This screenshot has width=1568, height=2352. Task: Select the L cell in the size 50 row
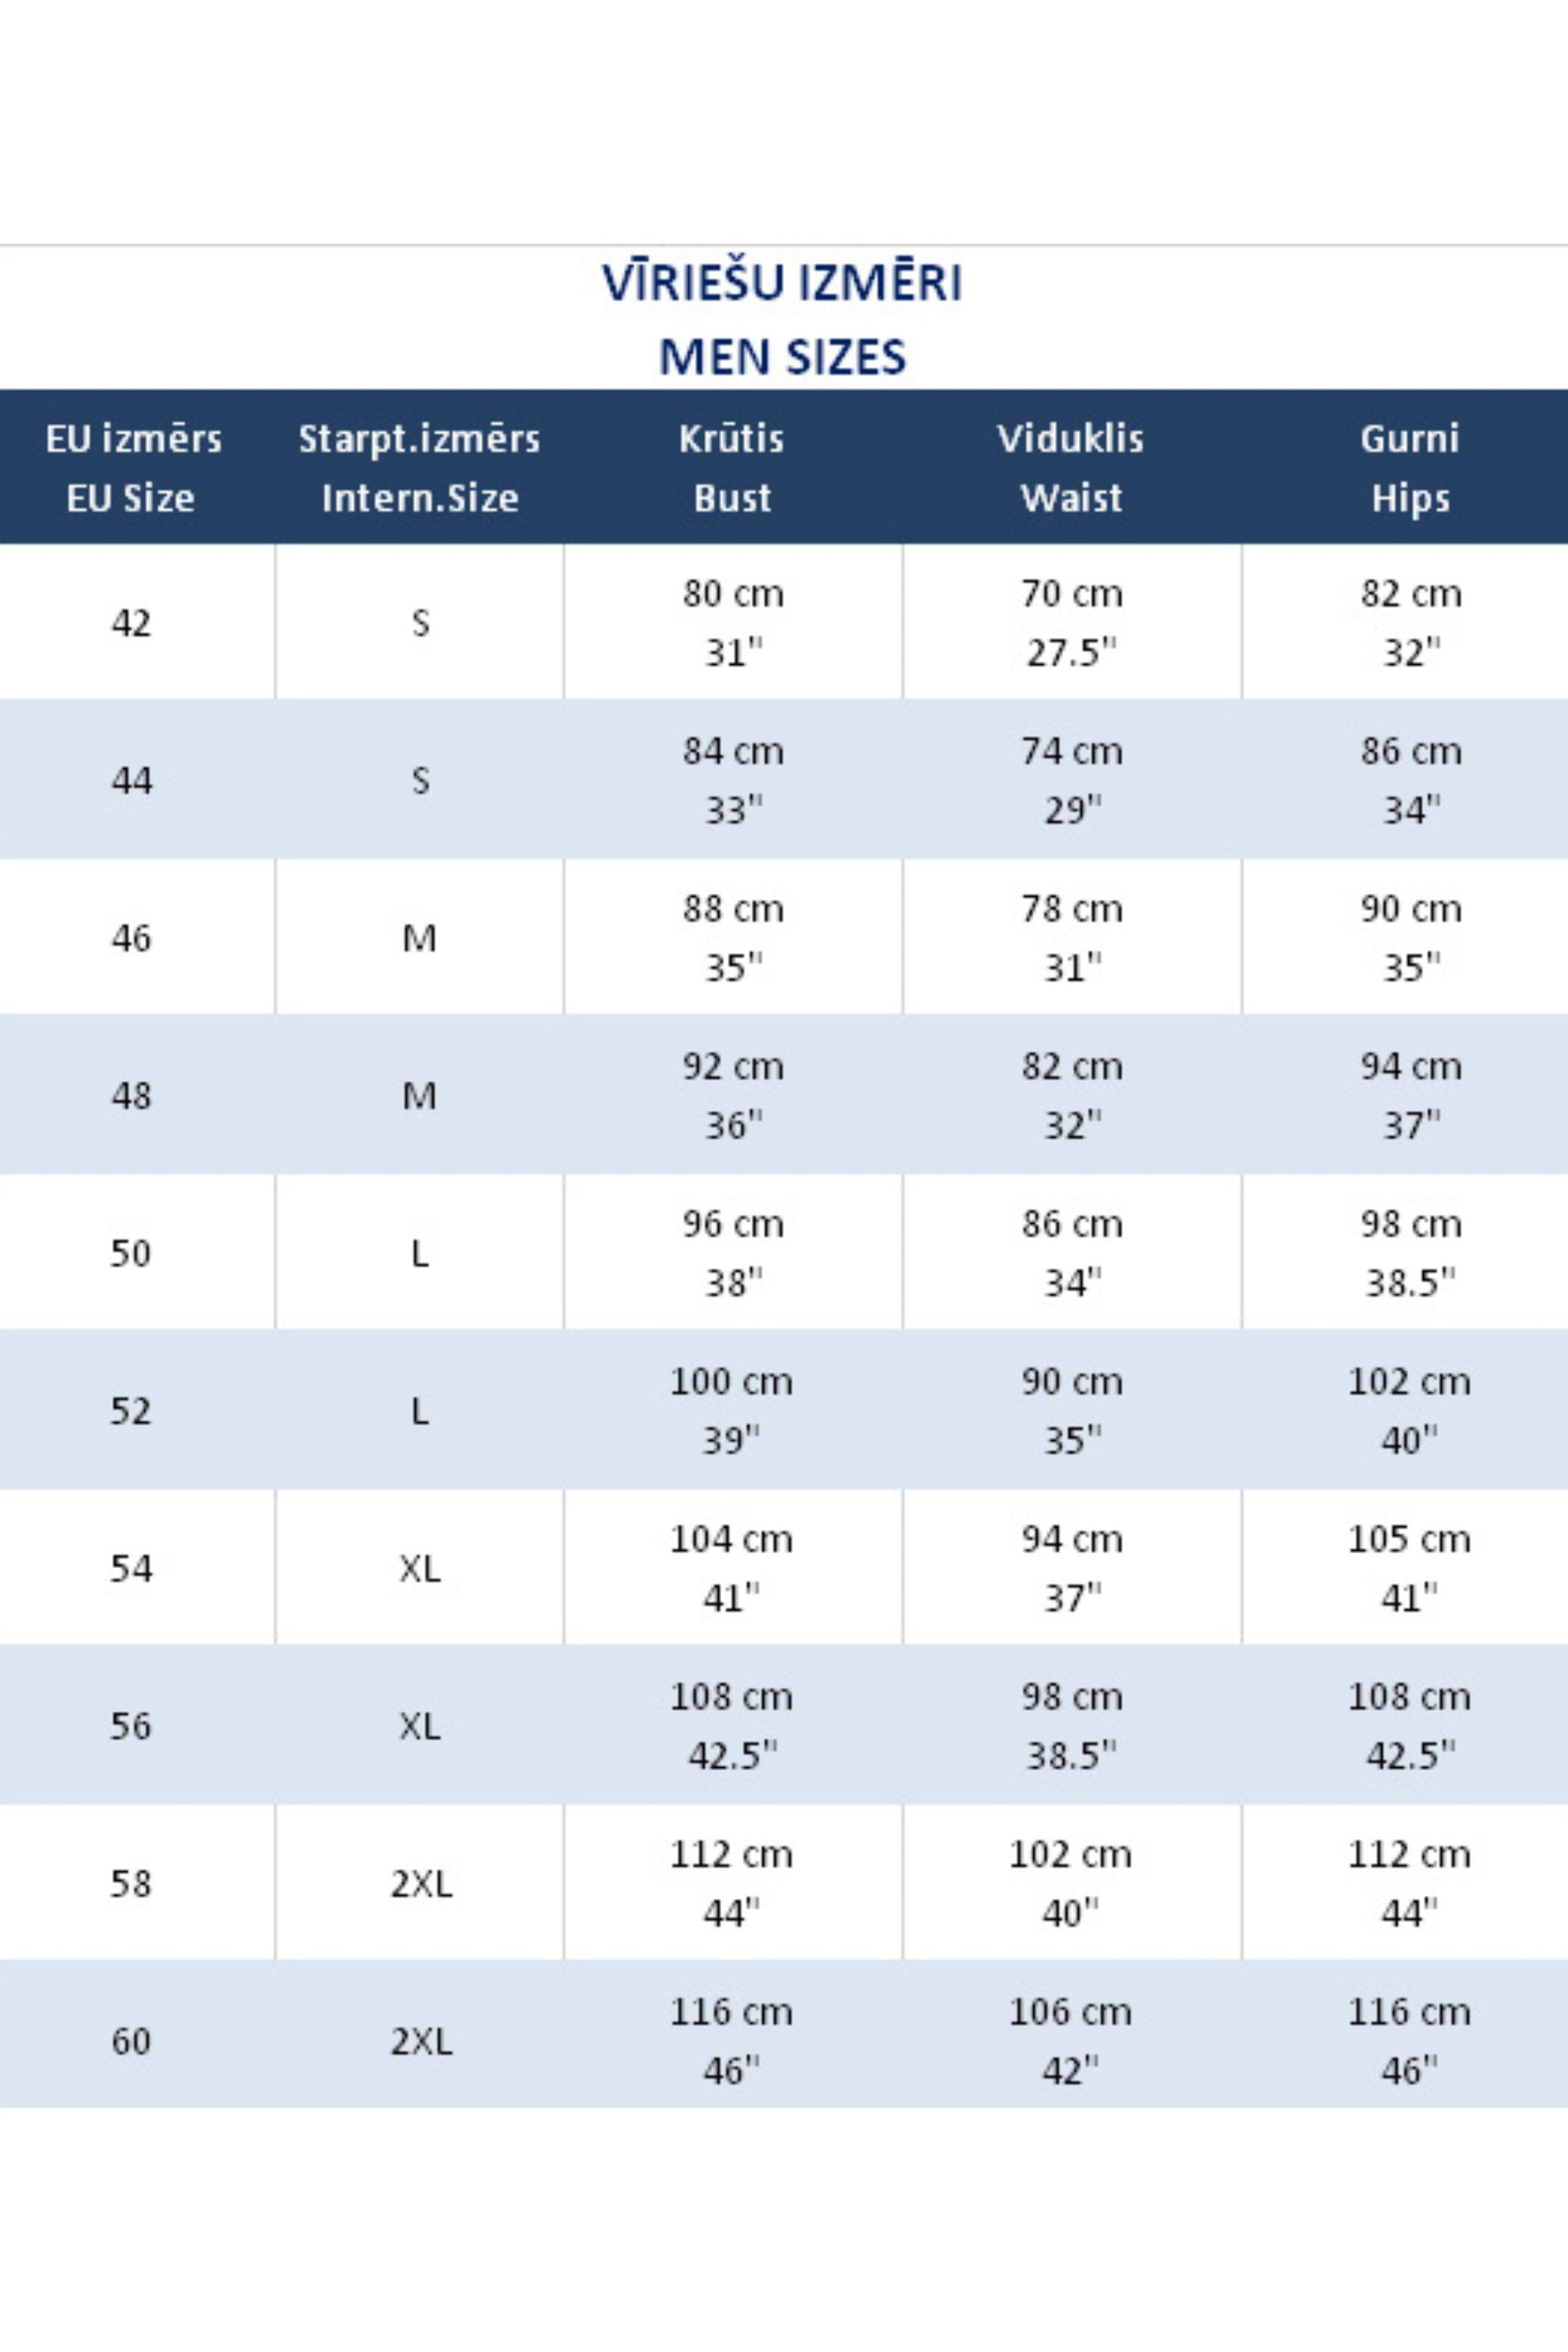[420, 1252]
